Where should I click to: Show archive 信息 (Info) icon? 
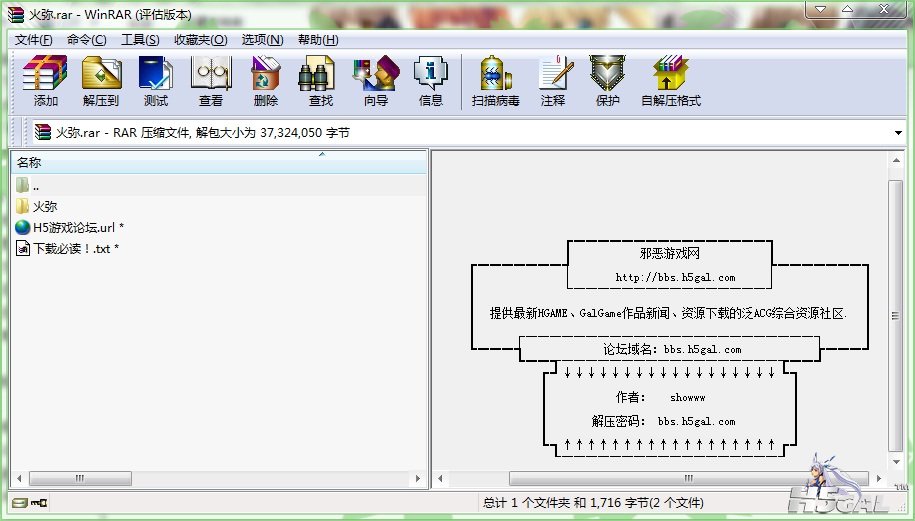(430, 81)
